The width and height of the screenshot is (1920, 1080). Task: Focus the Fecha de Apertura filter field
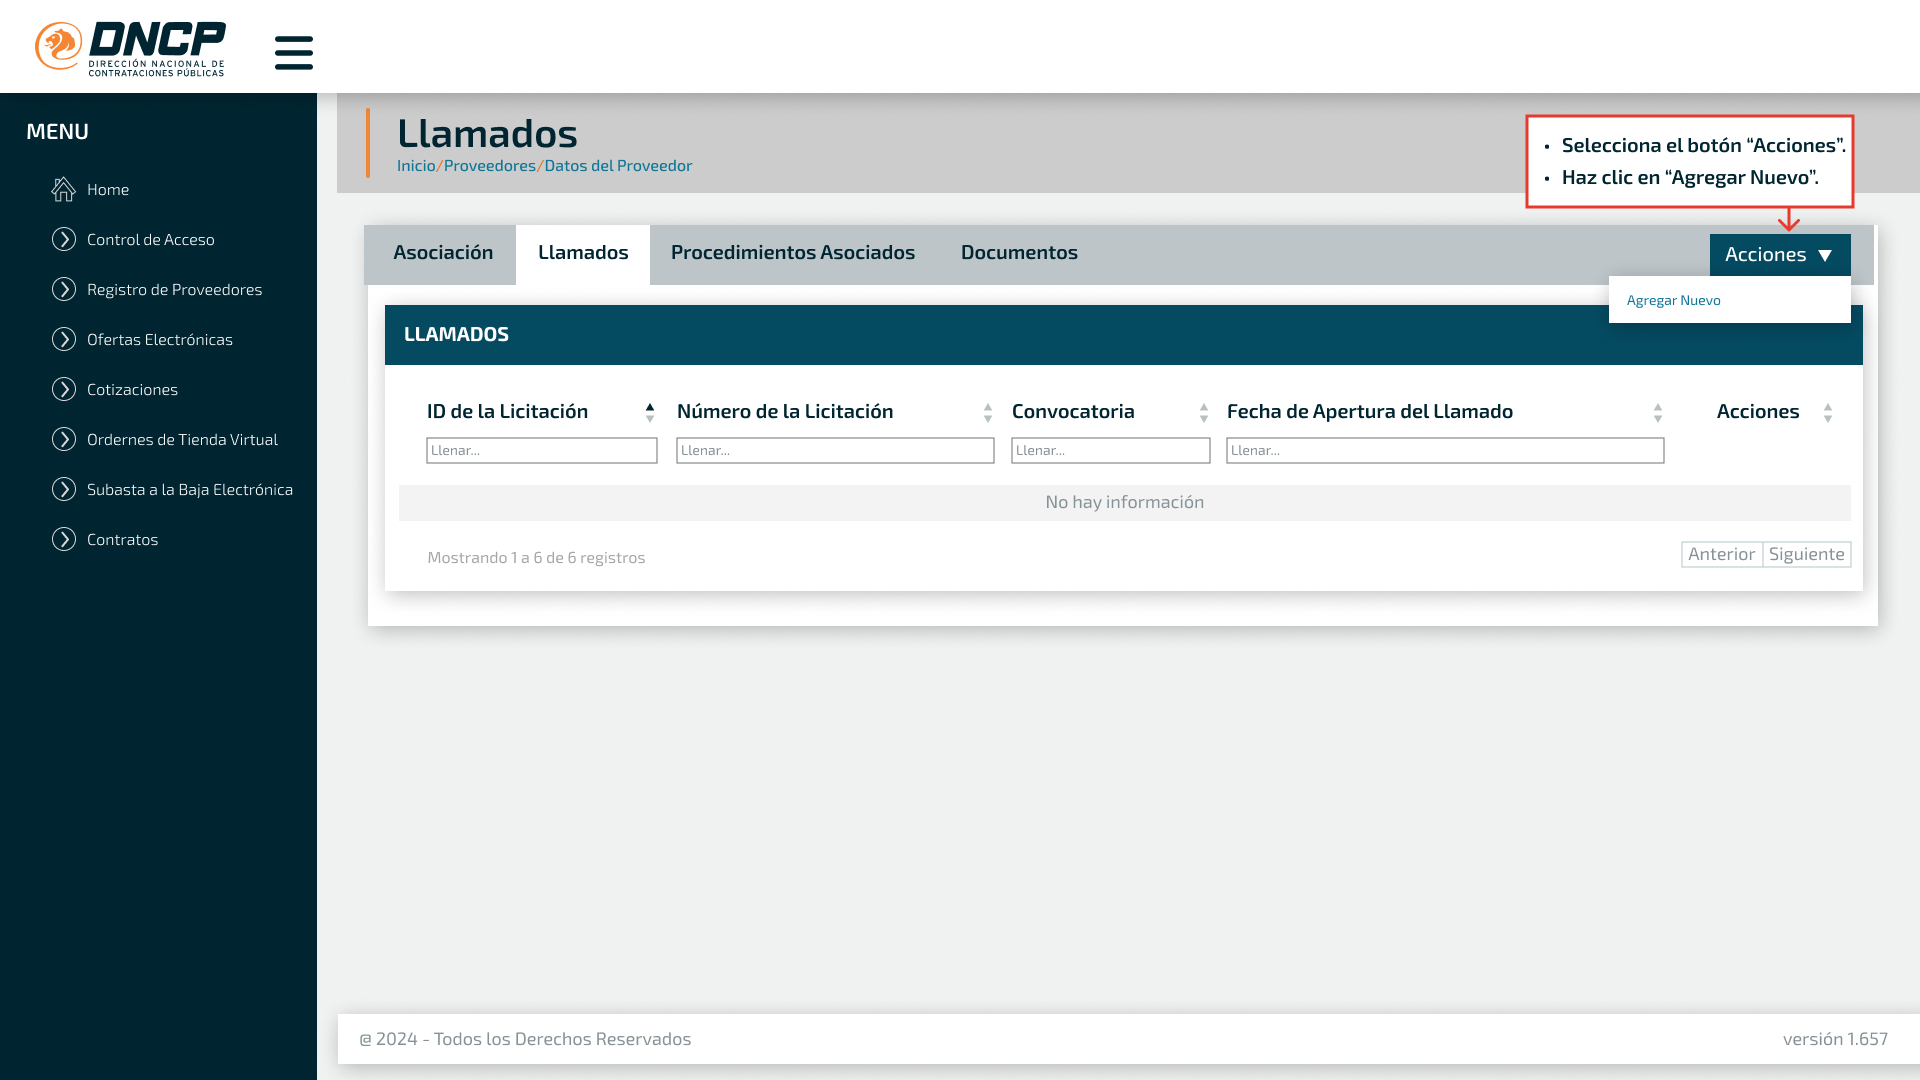pyautogui.click(x=1445, y=451)
